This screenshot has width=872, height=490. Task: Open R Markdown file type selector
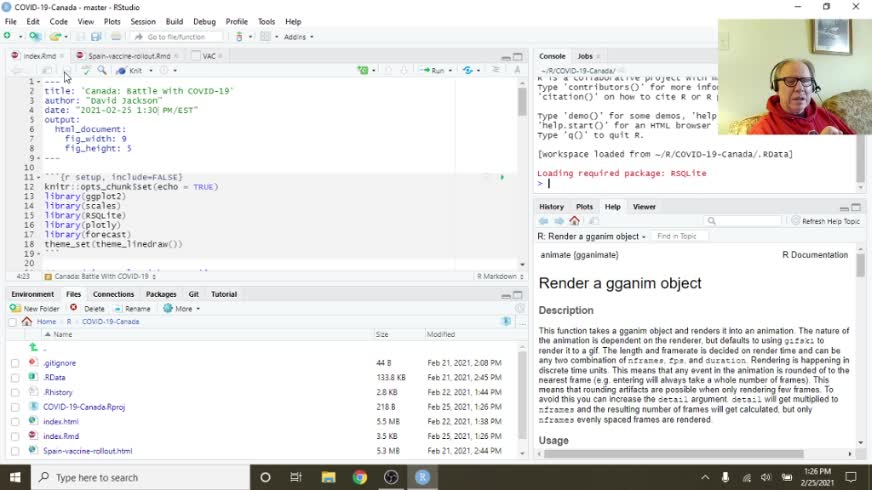[499, 276]
